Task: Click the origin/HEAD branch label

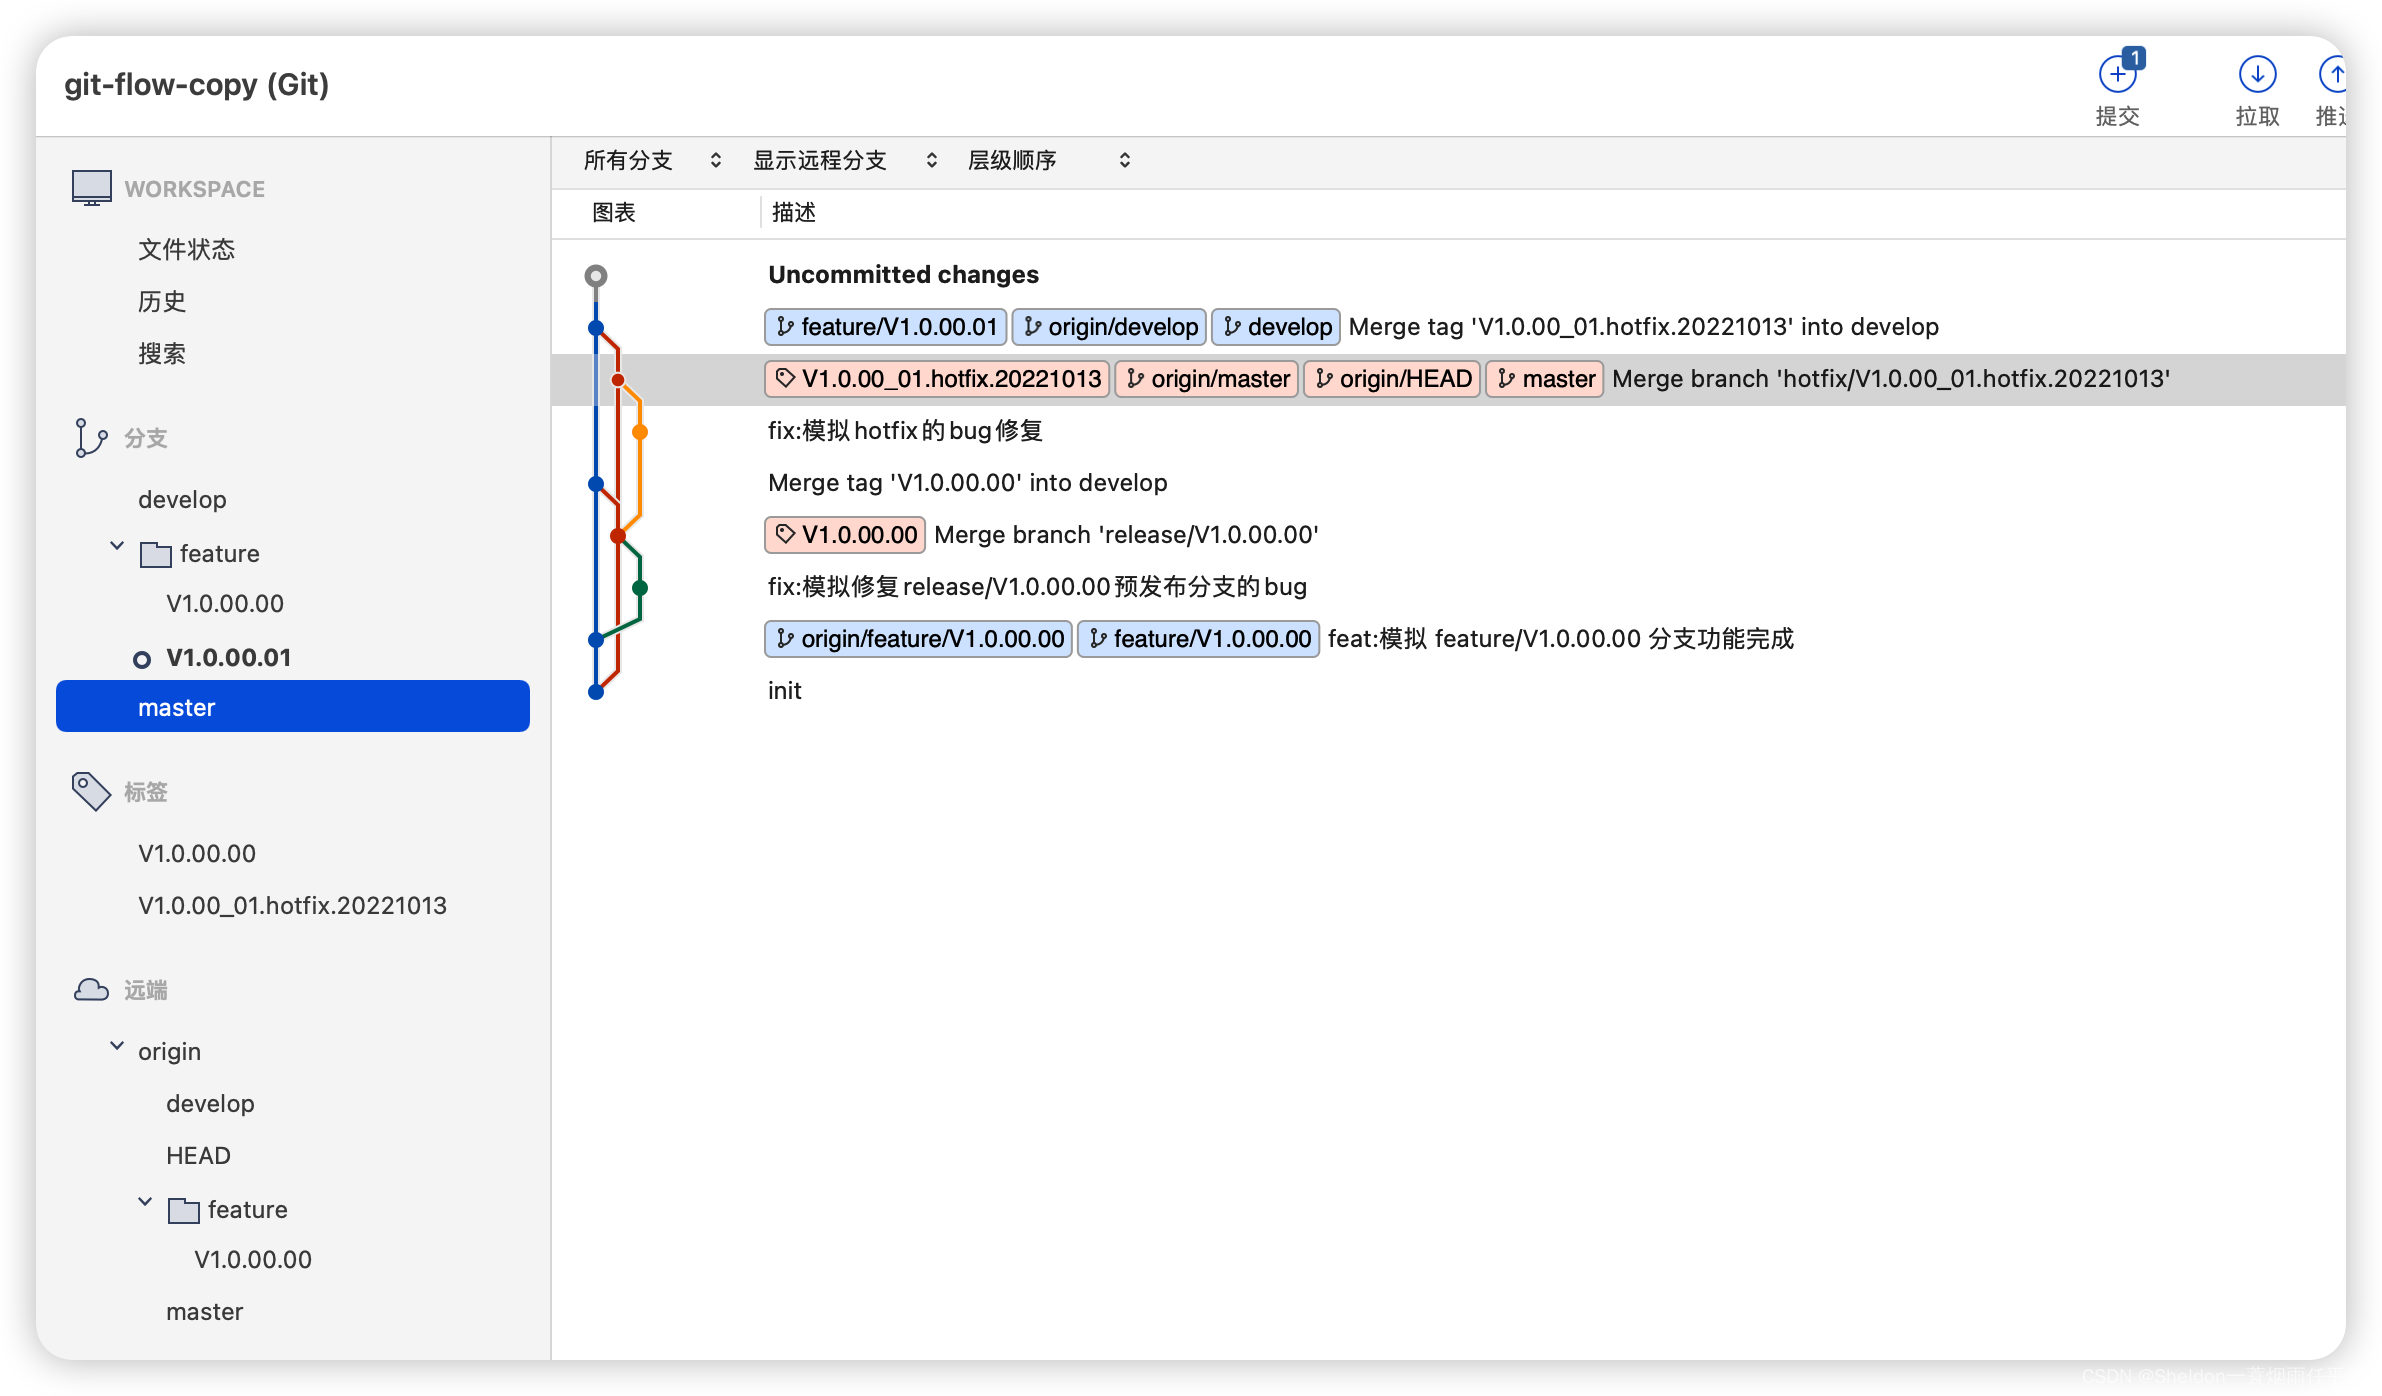Action: pos(1392,379)
